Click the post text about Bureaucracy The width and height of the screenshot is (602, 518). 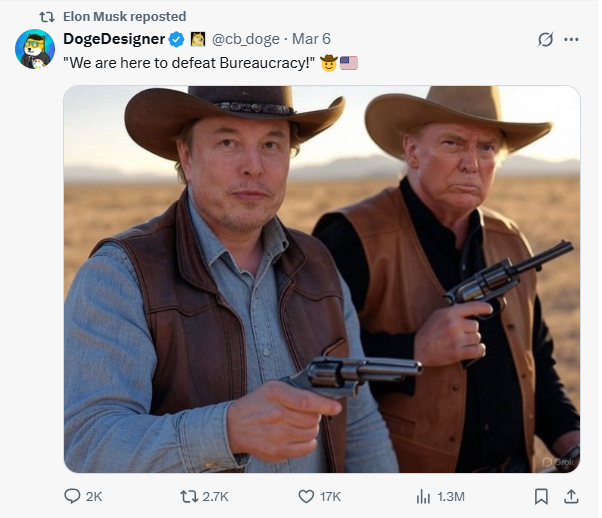189,63
